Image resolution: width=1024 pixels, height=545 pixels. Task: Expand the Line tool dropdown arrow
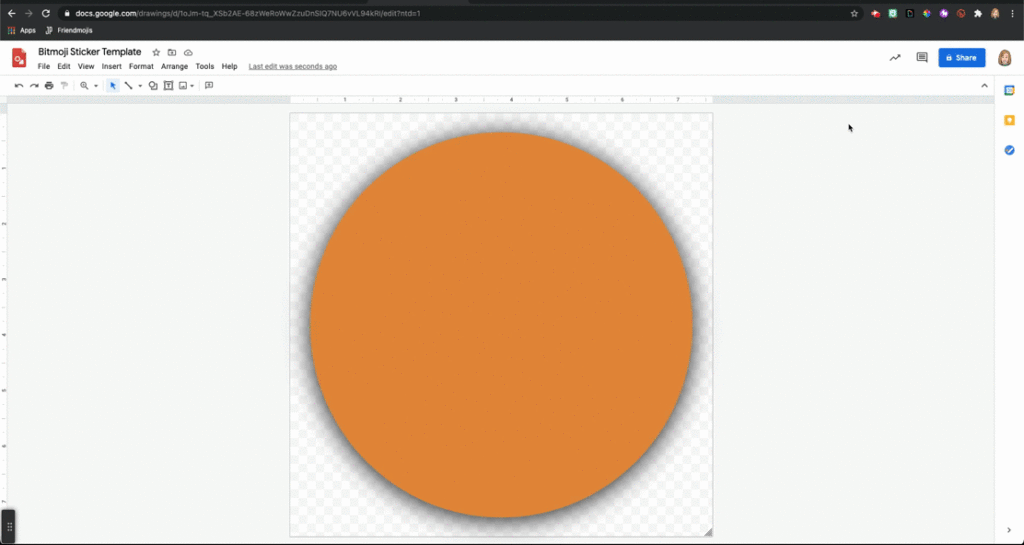tap(140, 86)
